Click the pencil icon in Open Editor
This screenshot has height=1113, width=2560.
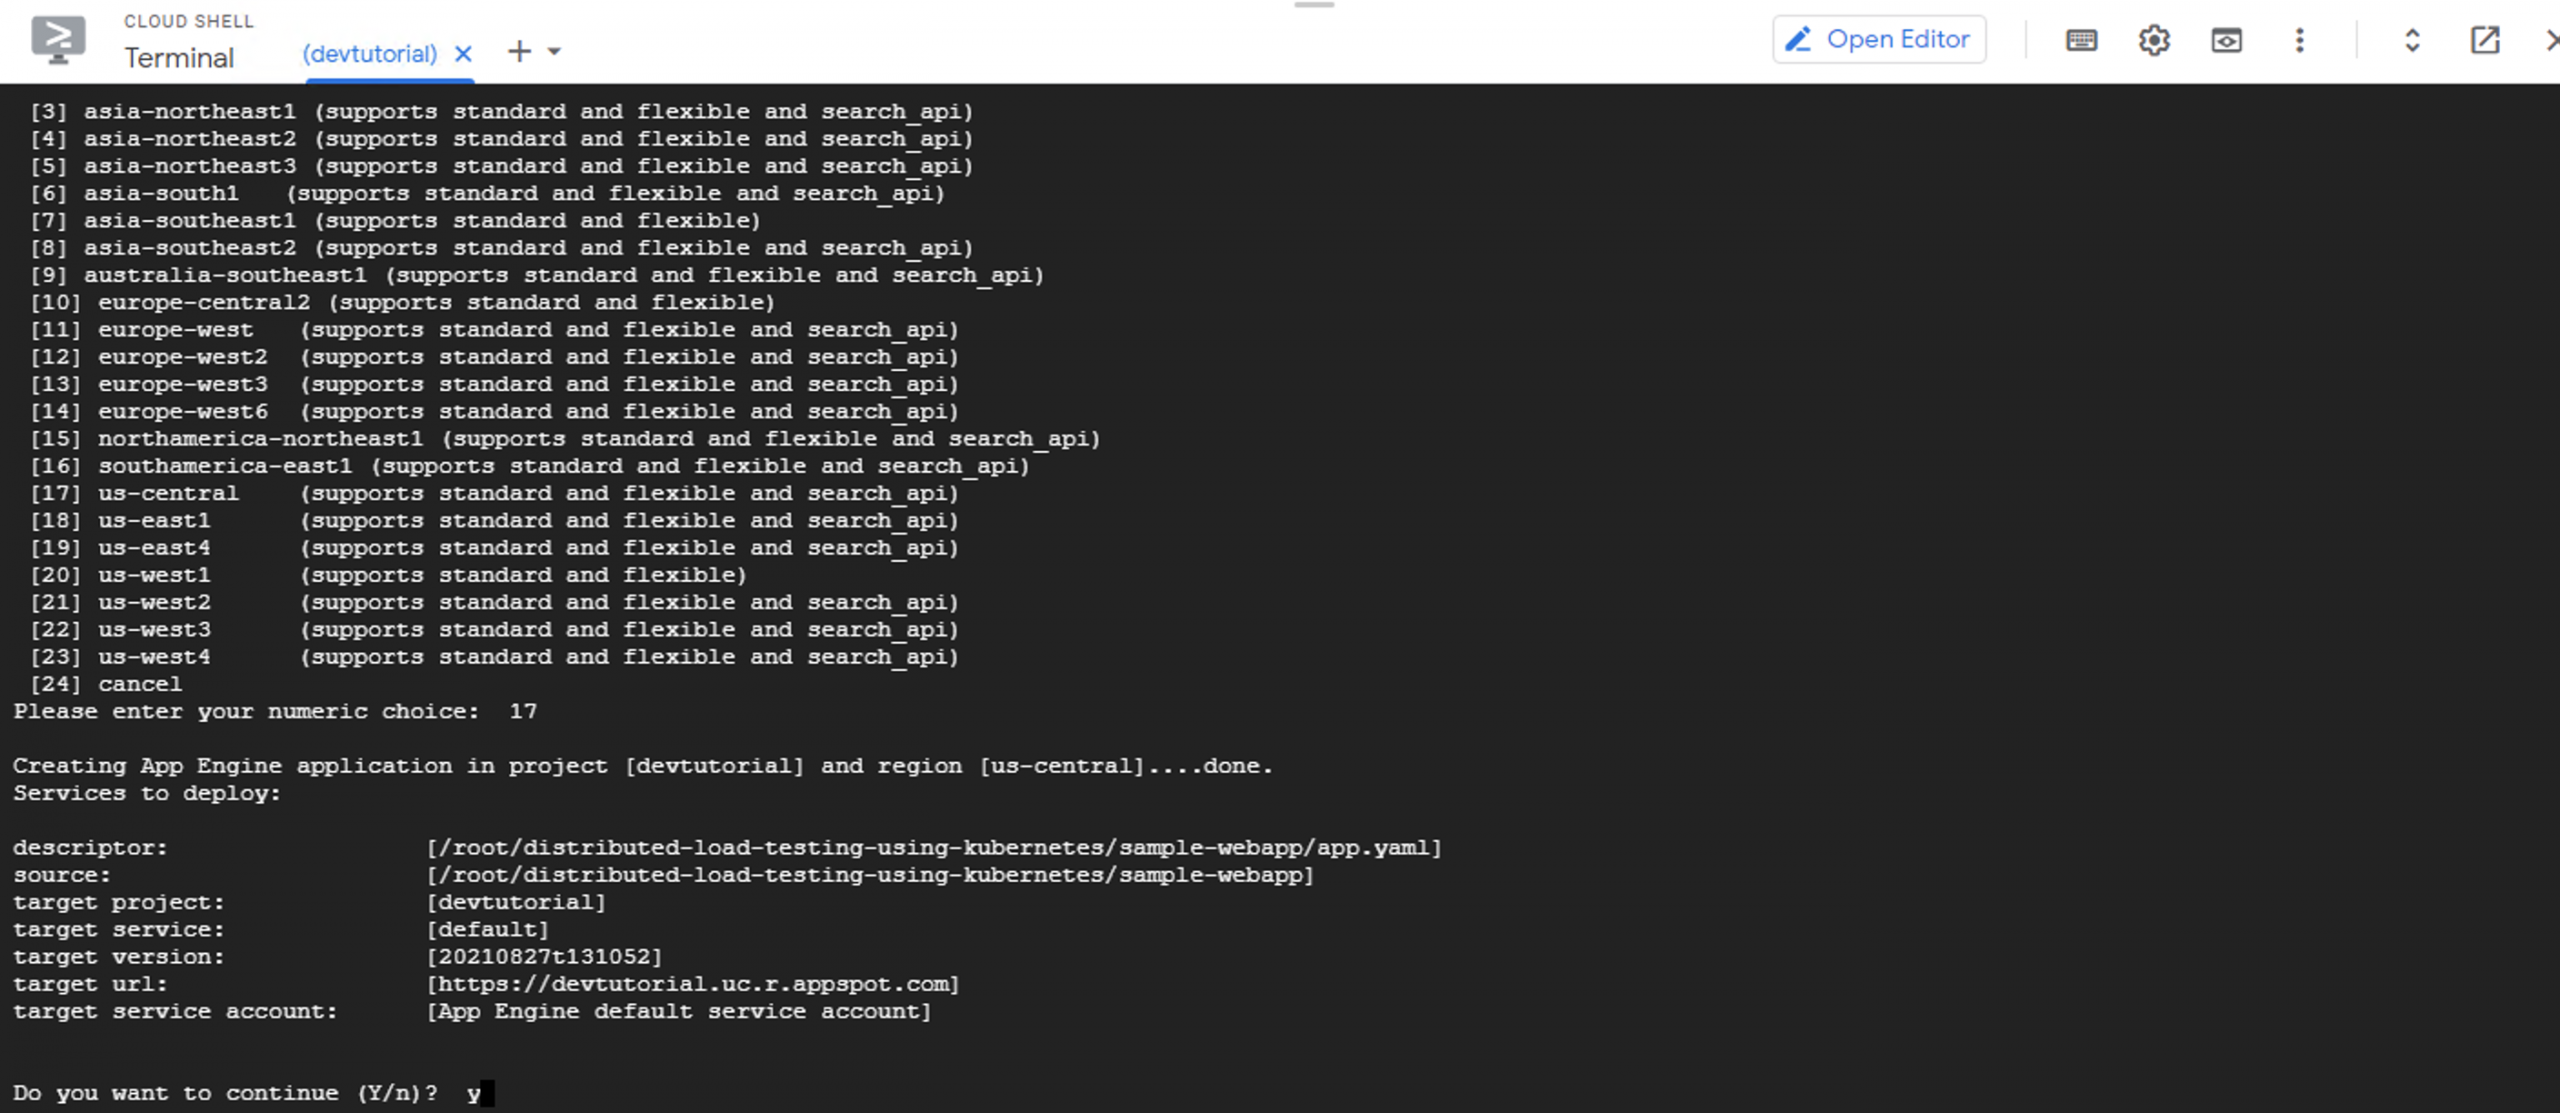(1798, 39)
